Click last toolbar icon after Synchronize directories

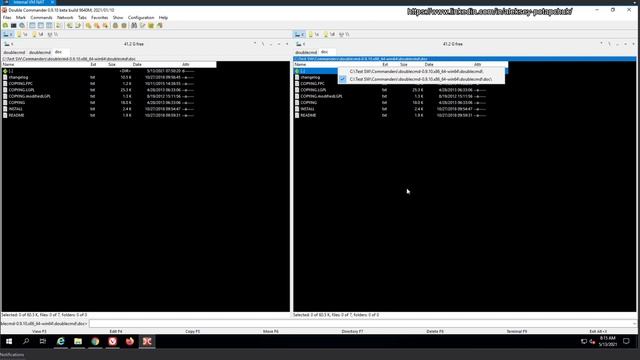tap(160, 25)
